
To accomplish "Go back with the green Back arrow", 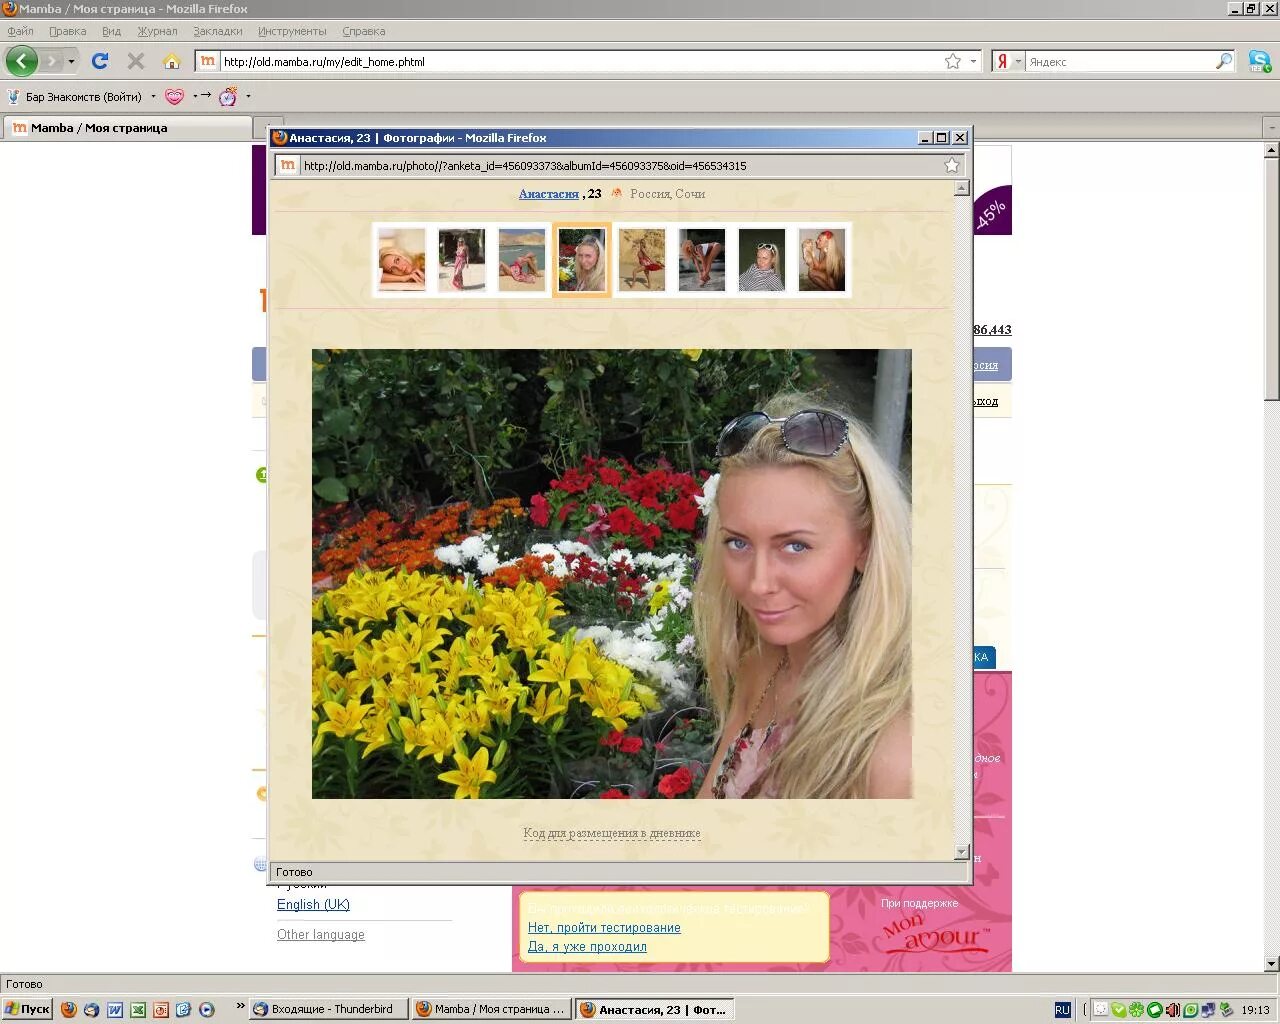I will click(21, 61).
